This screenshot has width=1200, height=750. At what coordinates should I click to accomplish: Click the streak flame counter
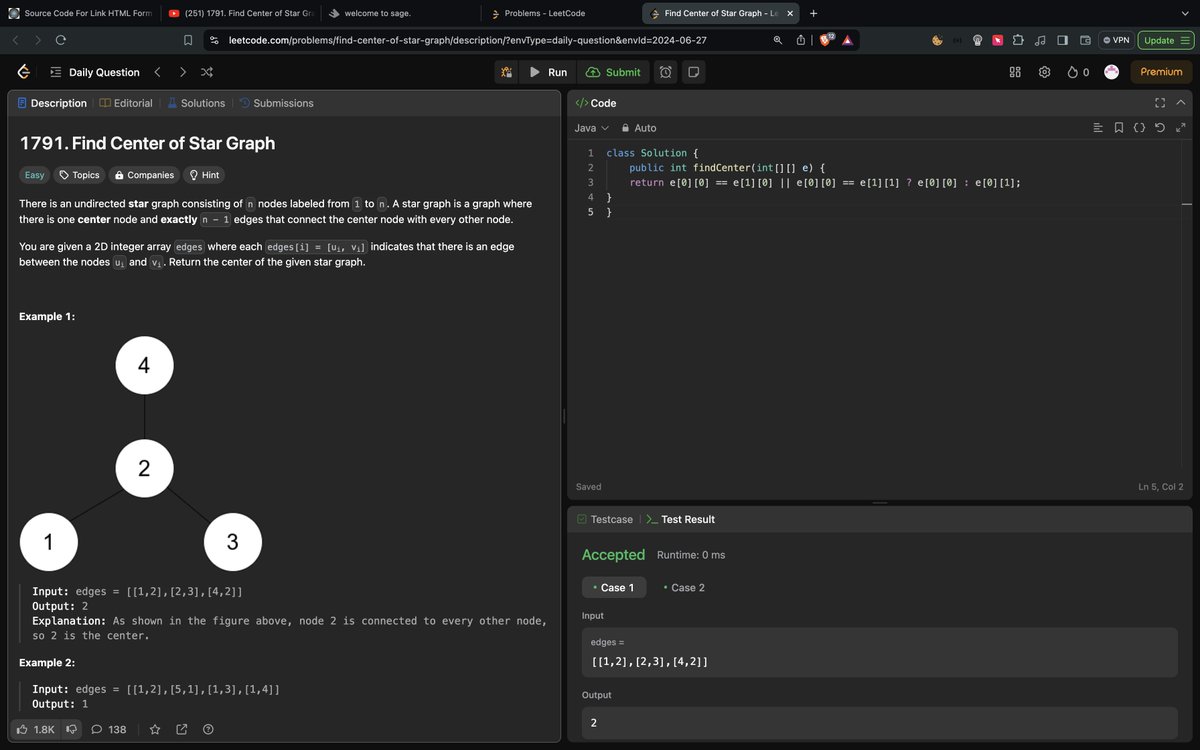(1078, 72)
